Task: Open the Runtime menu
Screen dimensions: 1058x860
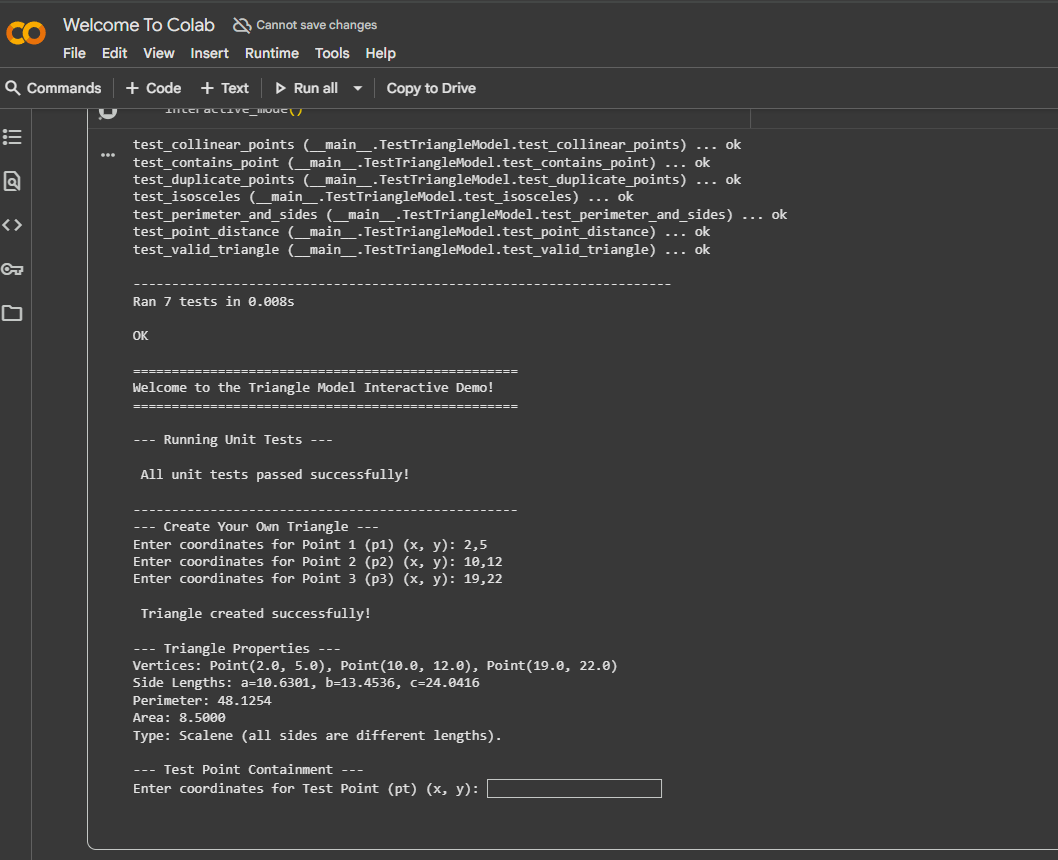Action: coord(272,53)
